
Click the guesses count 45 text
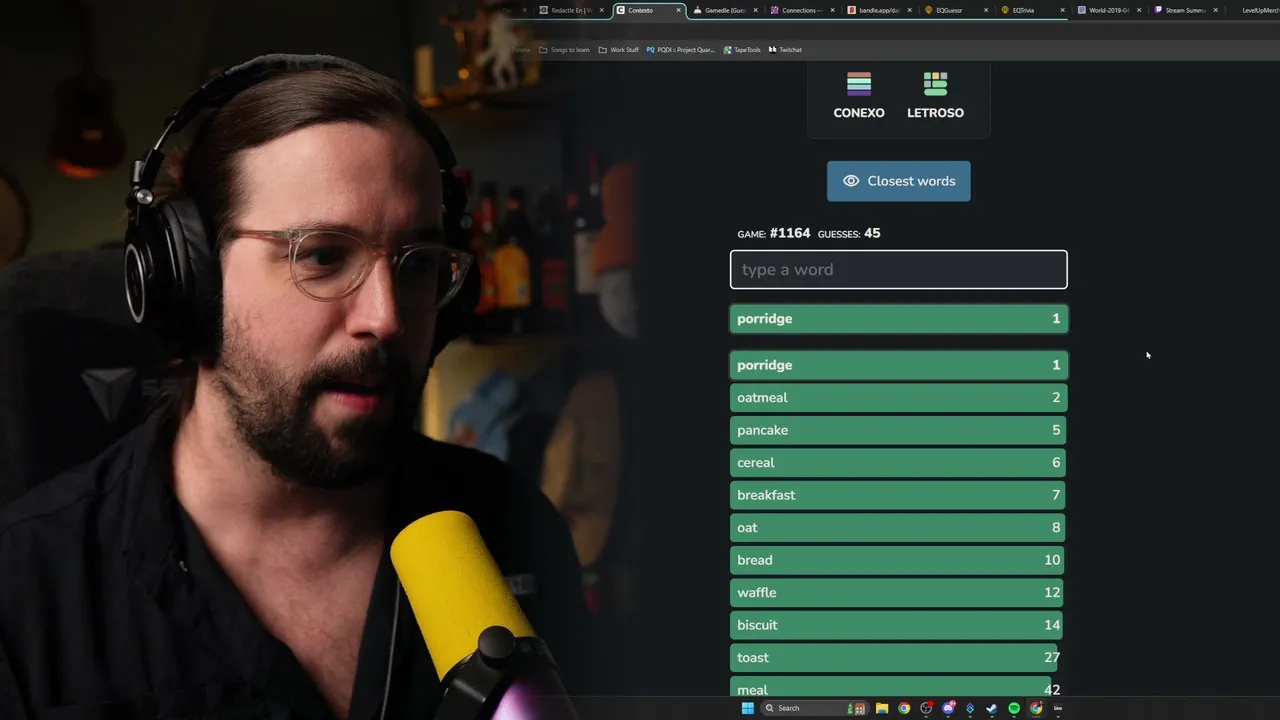pyautogui.click(x=872, y=233)
